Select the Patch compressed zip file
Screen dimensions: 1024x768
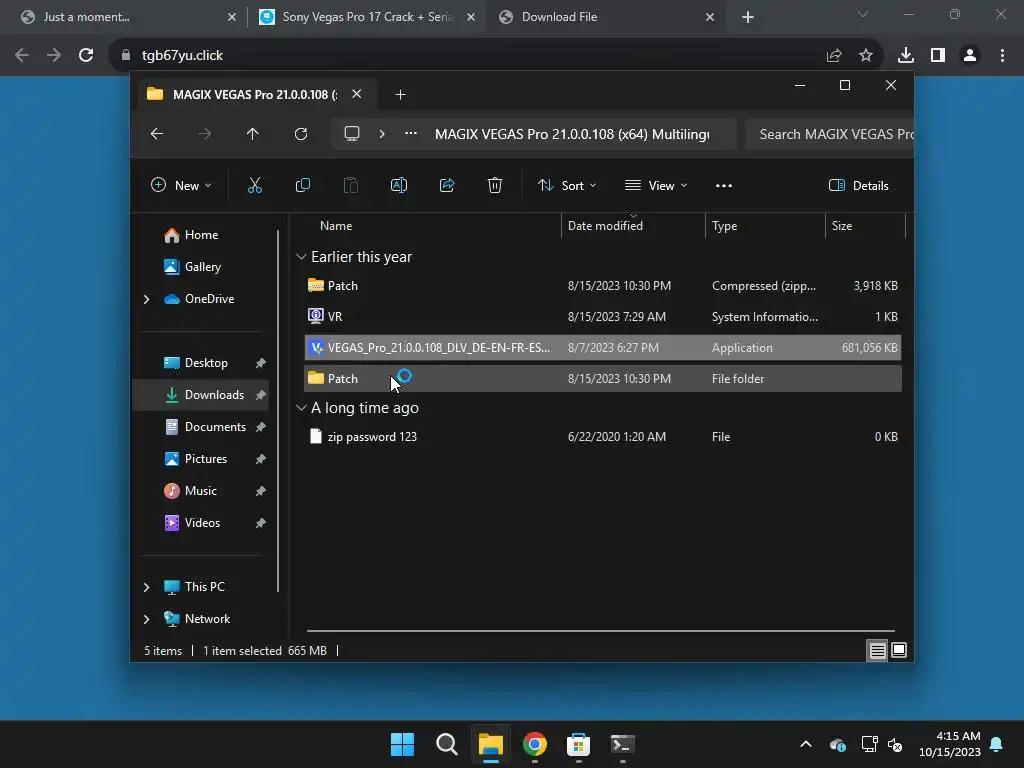[x=603, y=286]
